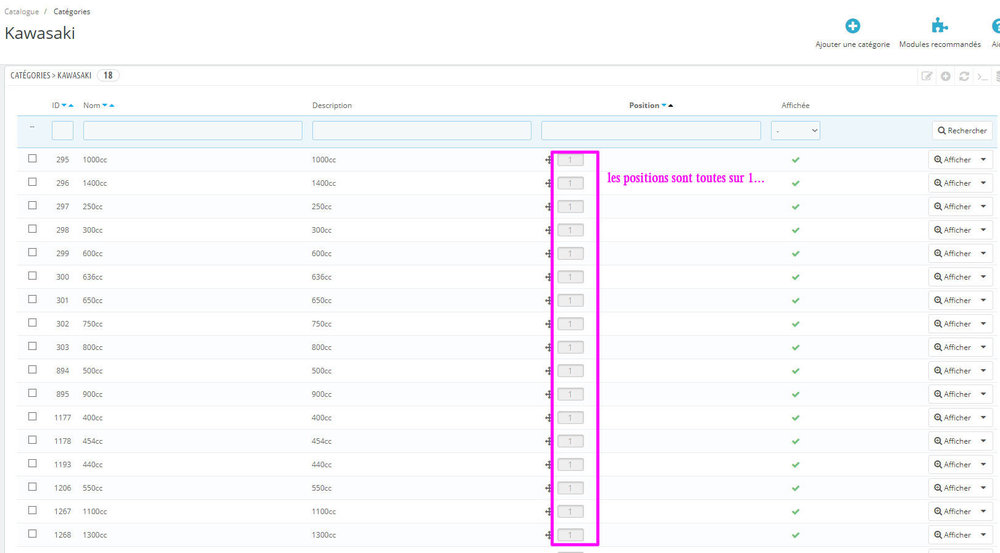Sort the Position column descending

point(664,105)
